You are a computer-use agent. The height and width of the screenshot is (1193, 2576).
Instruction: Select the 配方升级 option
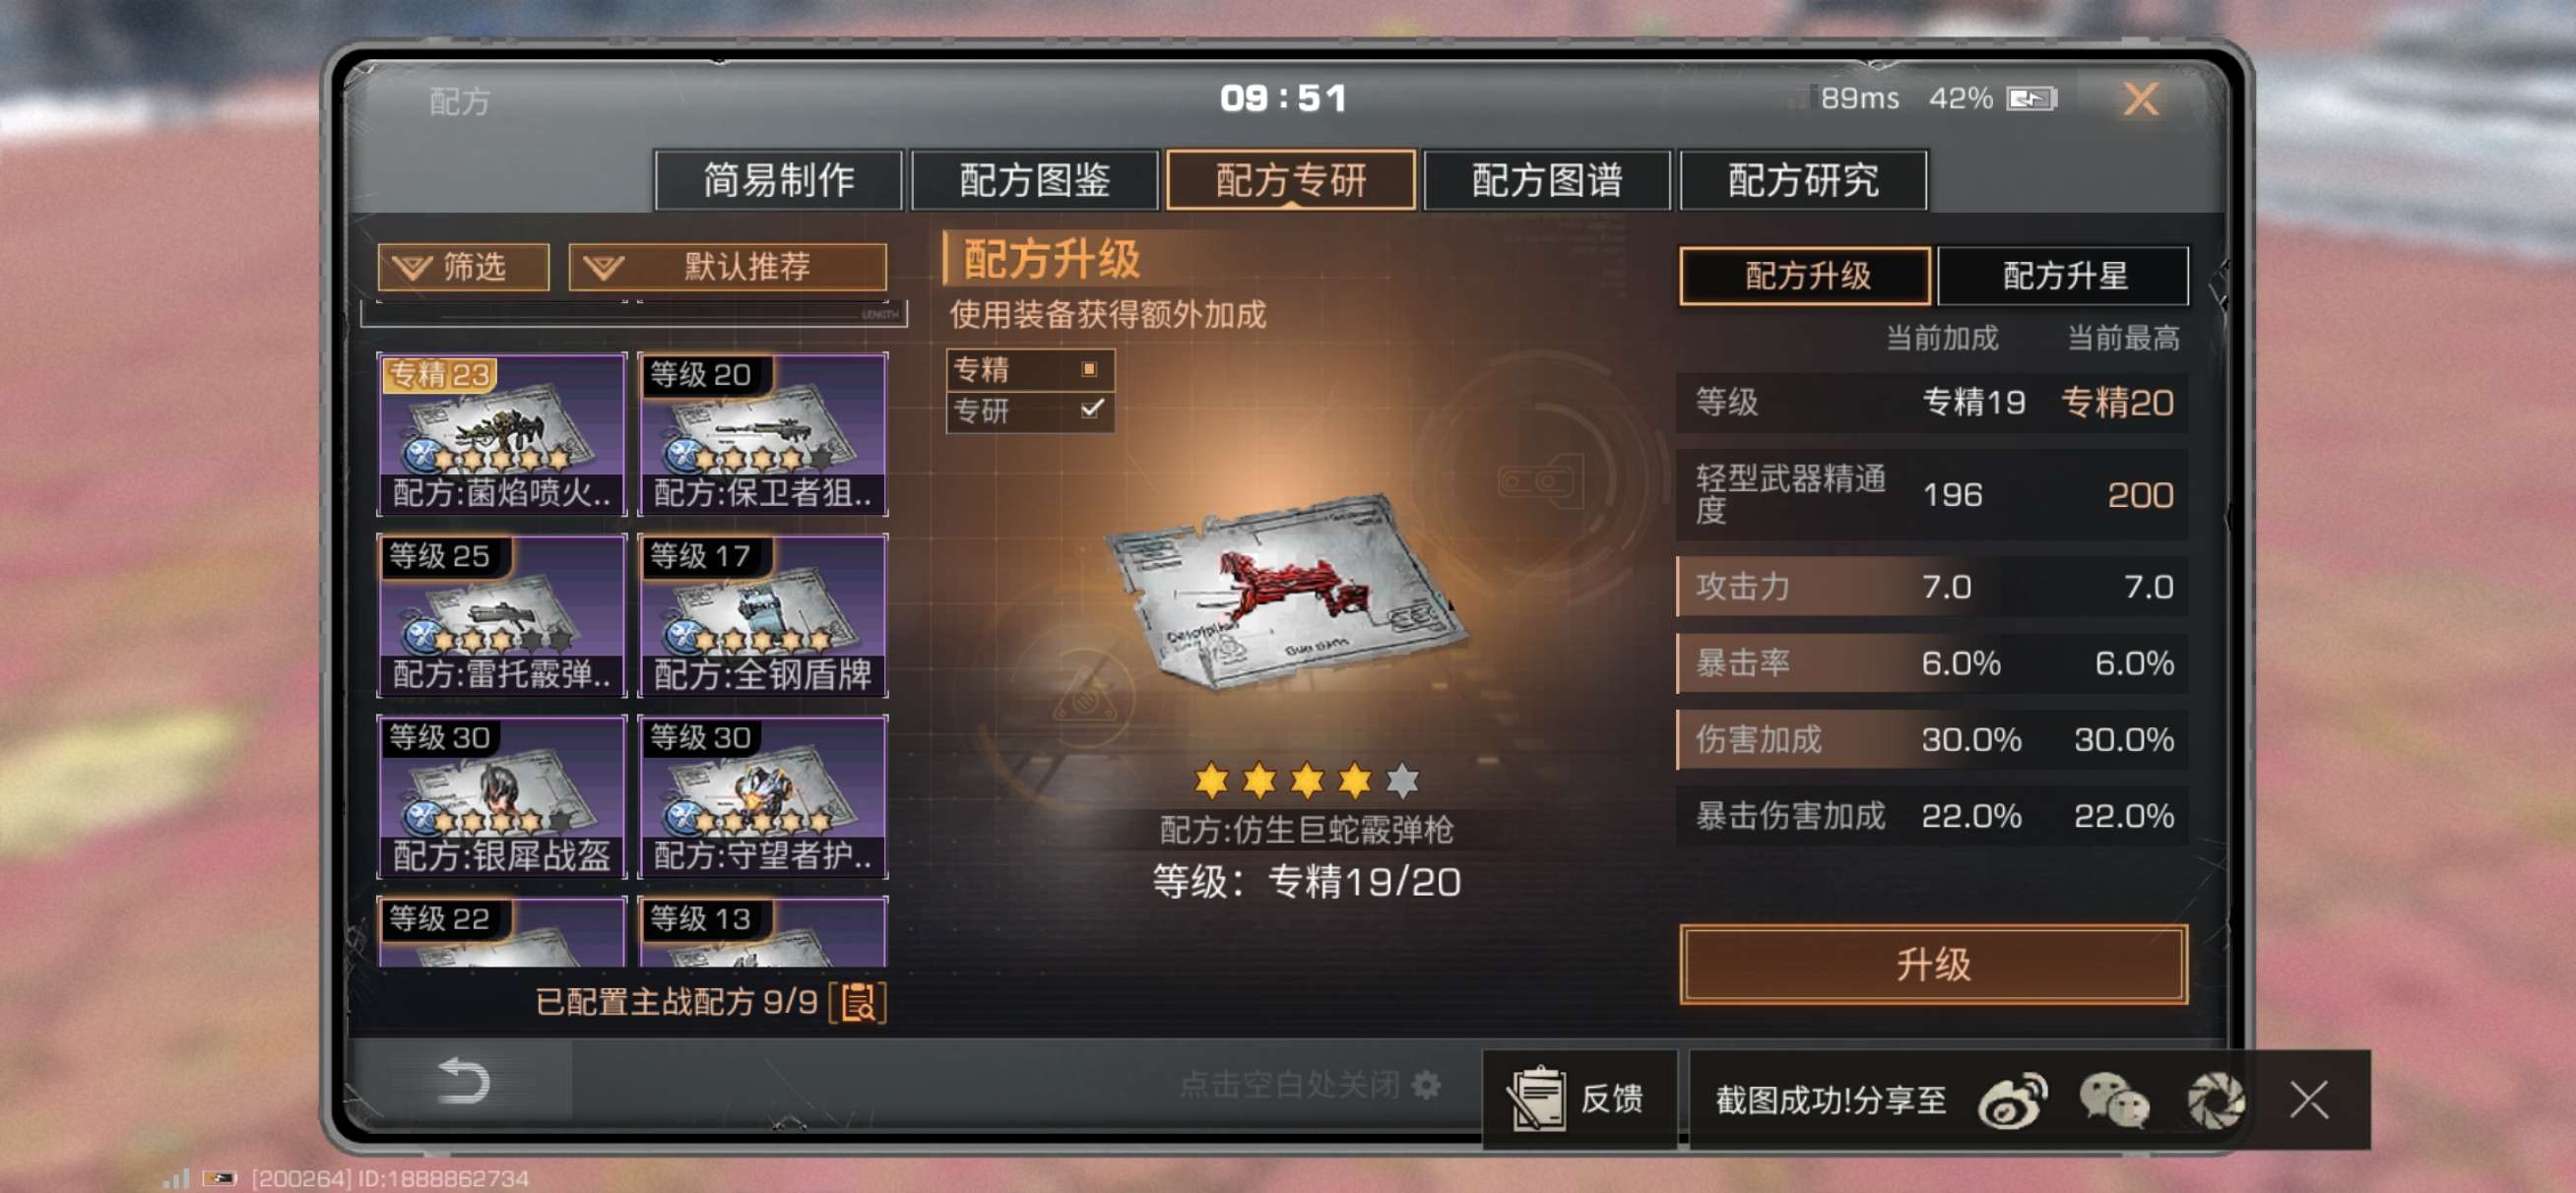1805,276
